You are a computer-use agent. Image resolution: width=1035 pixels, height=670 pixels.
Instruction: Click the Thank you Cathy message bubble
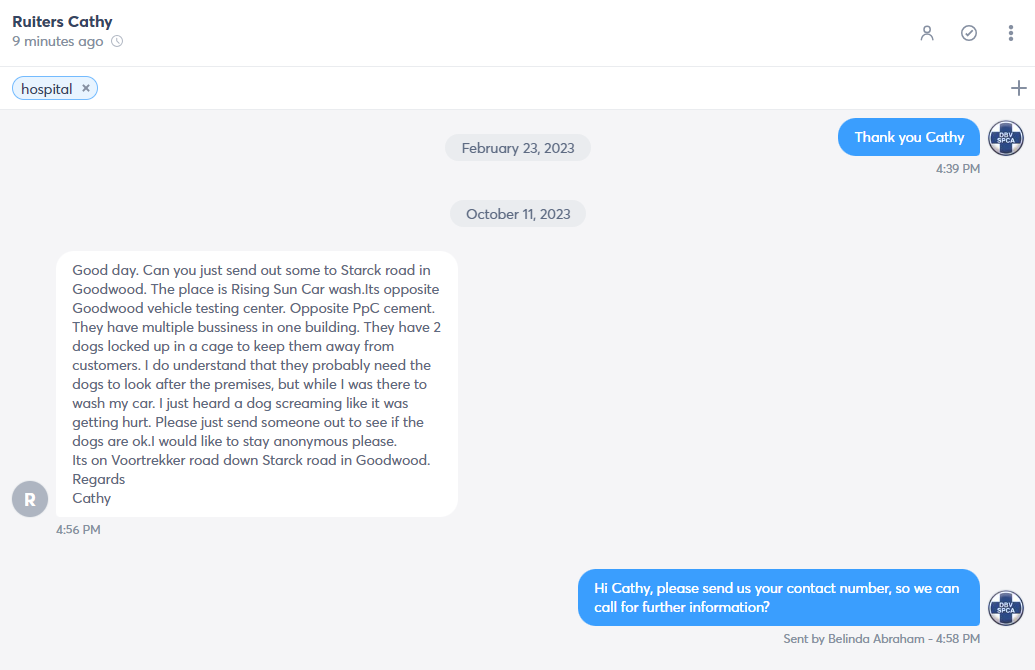coord(909,137)
